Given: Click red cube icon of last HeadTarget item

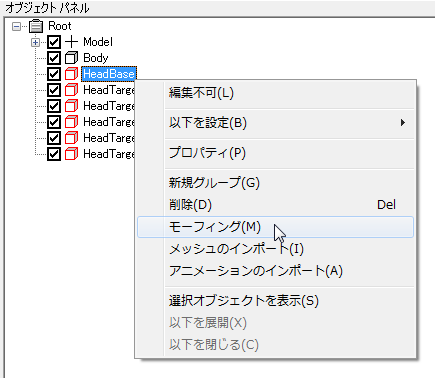Looking at the screenshot, I should 71,154.
